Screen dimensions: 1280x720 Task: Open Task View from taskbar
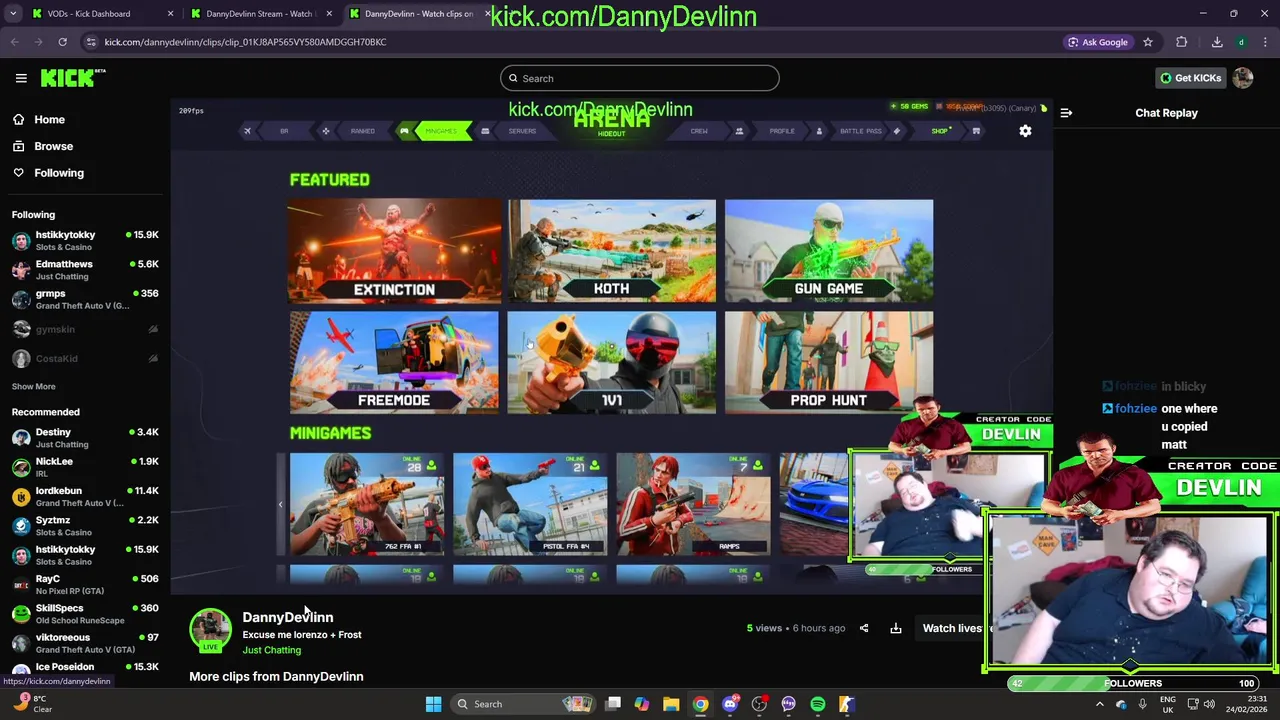tap(613, 704)
